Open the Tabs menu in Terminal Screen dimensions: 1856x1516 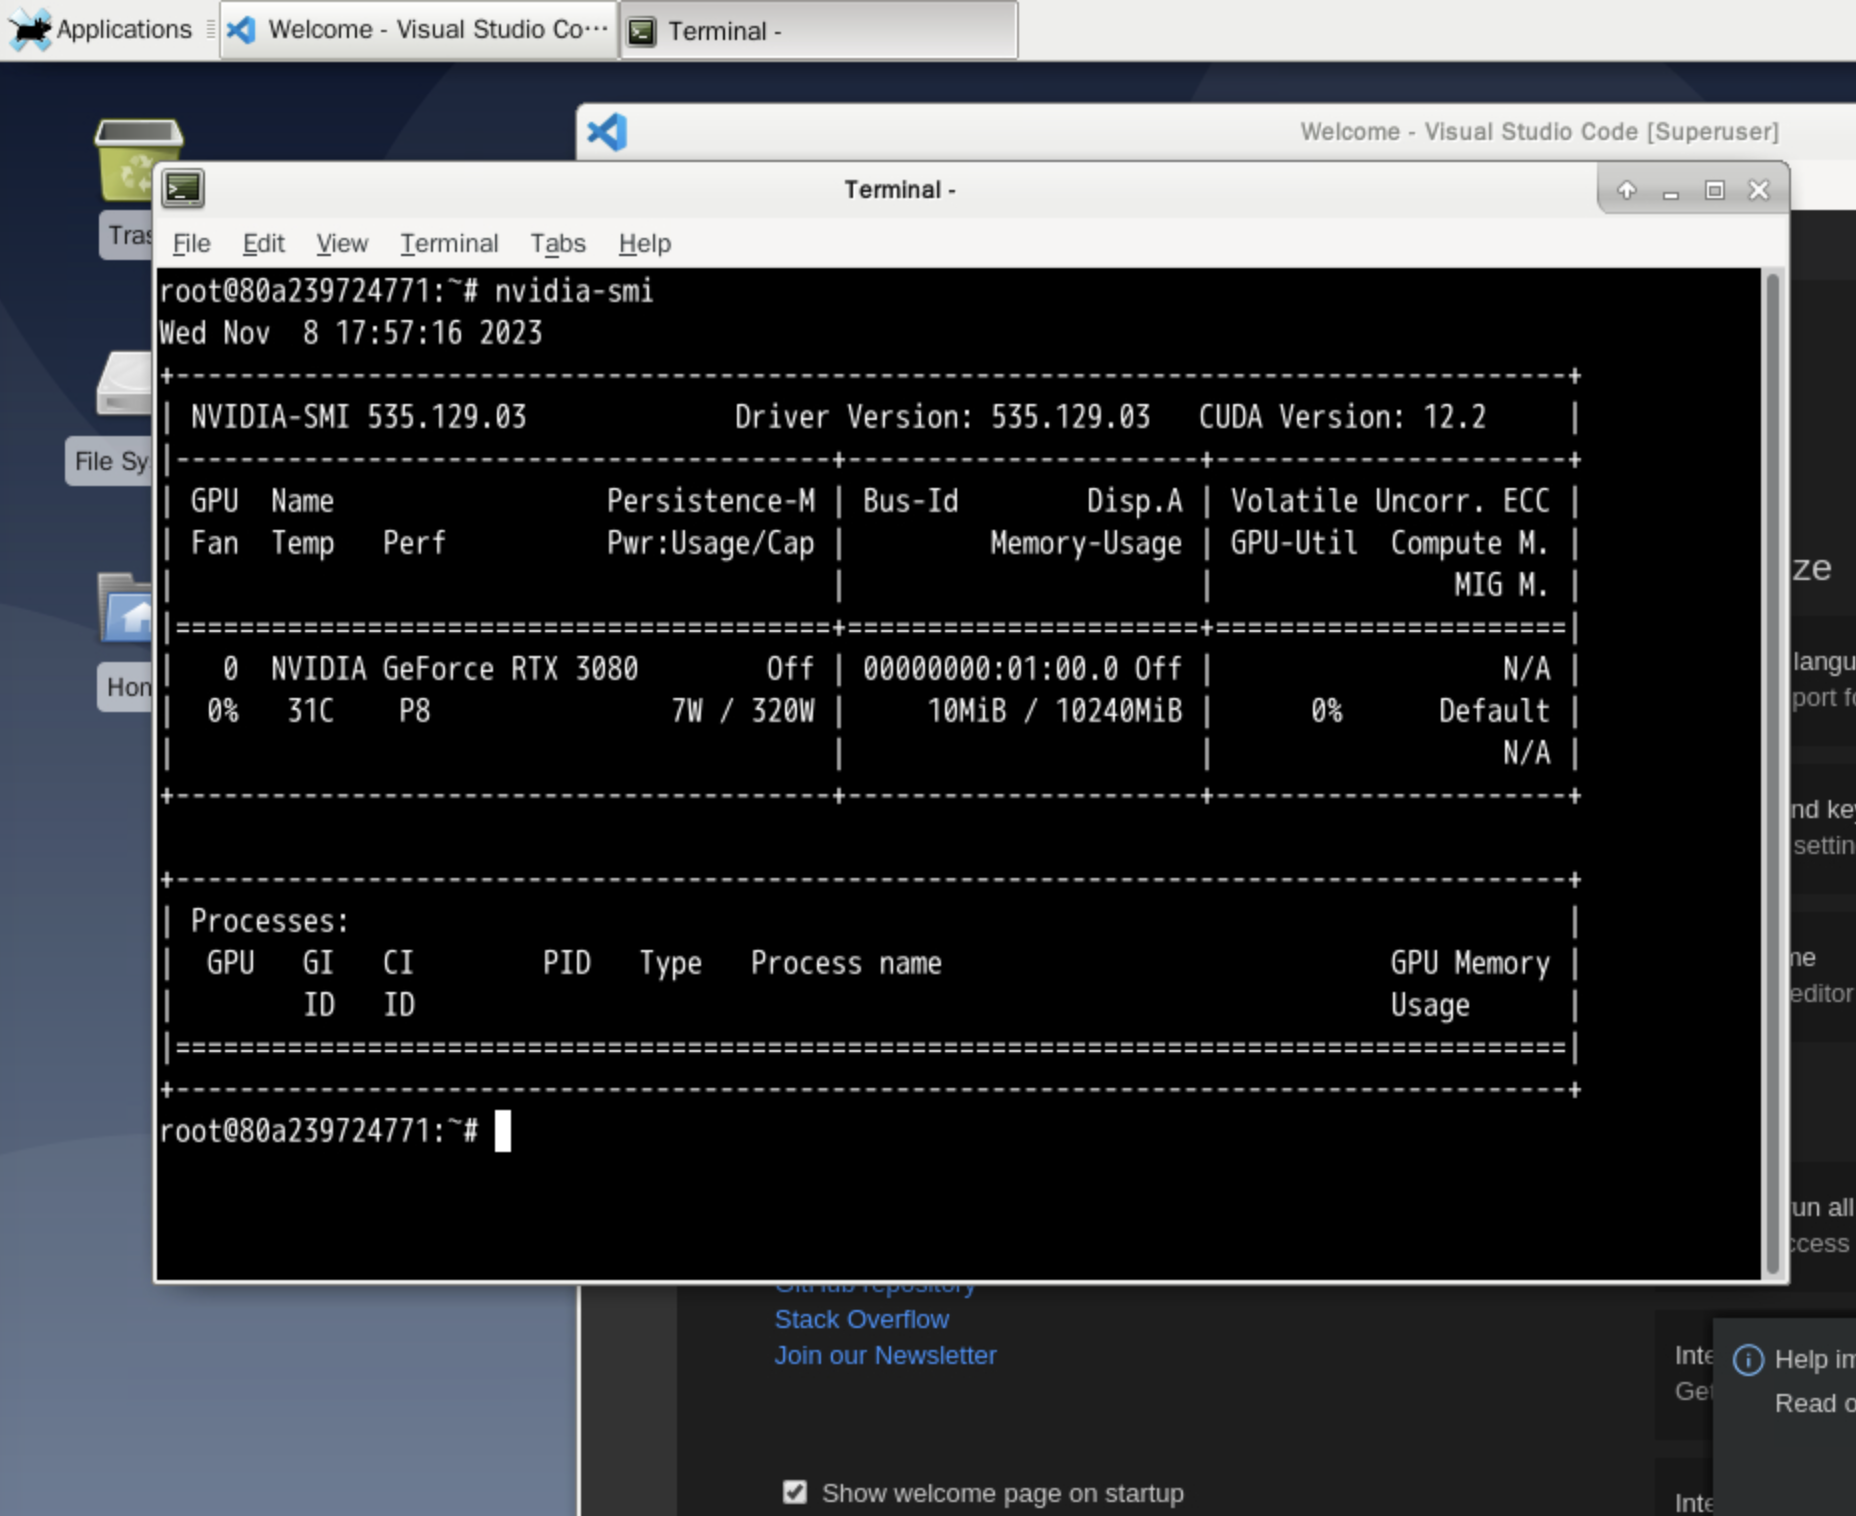click(558, 243)
